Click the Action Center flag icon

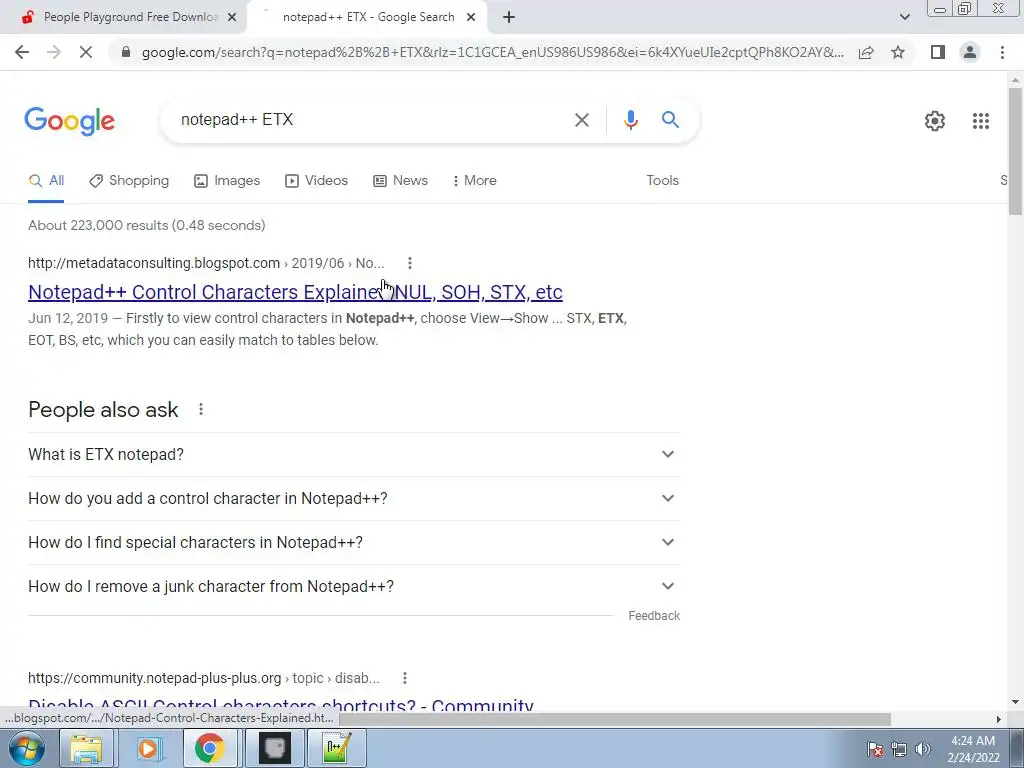point(875,749)
